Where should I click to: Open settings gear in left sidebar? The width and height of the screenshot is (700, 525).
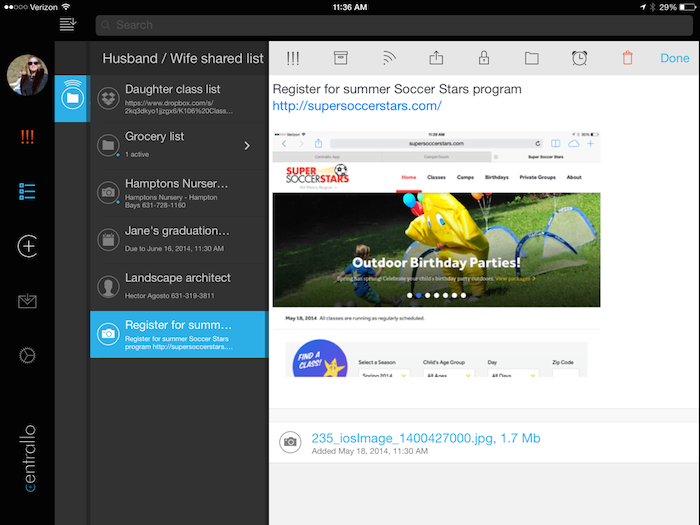(27, 355)
